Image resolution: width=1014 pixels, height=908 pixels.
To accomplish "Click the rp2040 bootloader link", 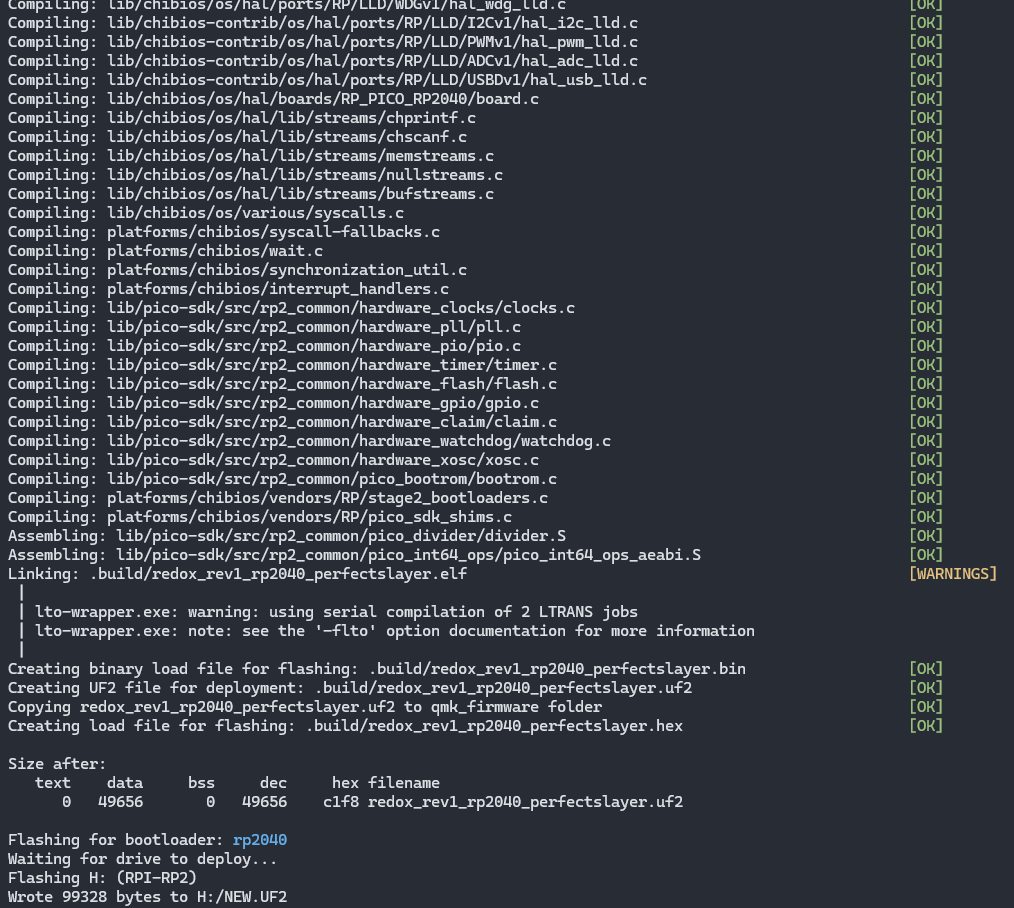I will click(x=259, y=840).
